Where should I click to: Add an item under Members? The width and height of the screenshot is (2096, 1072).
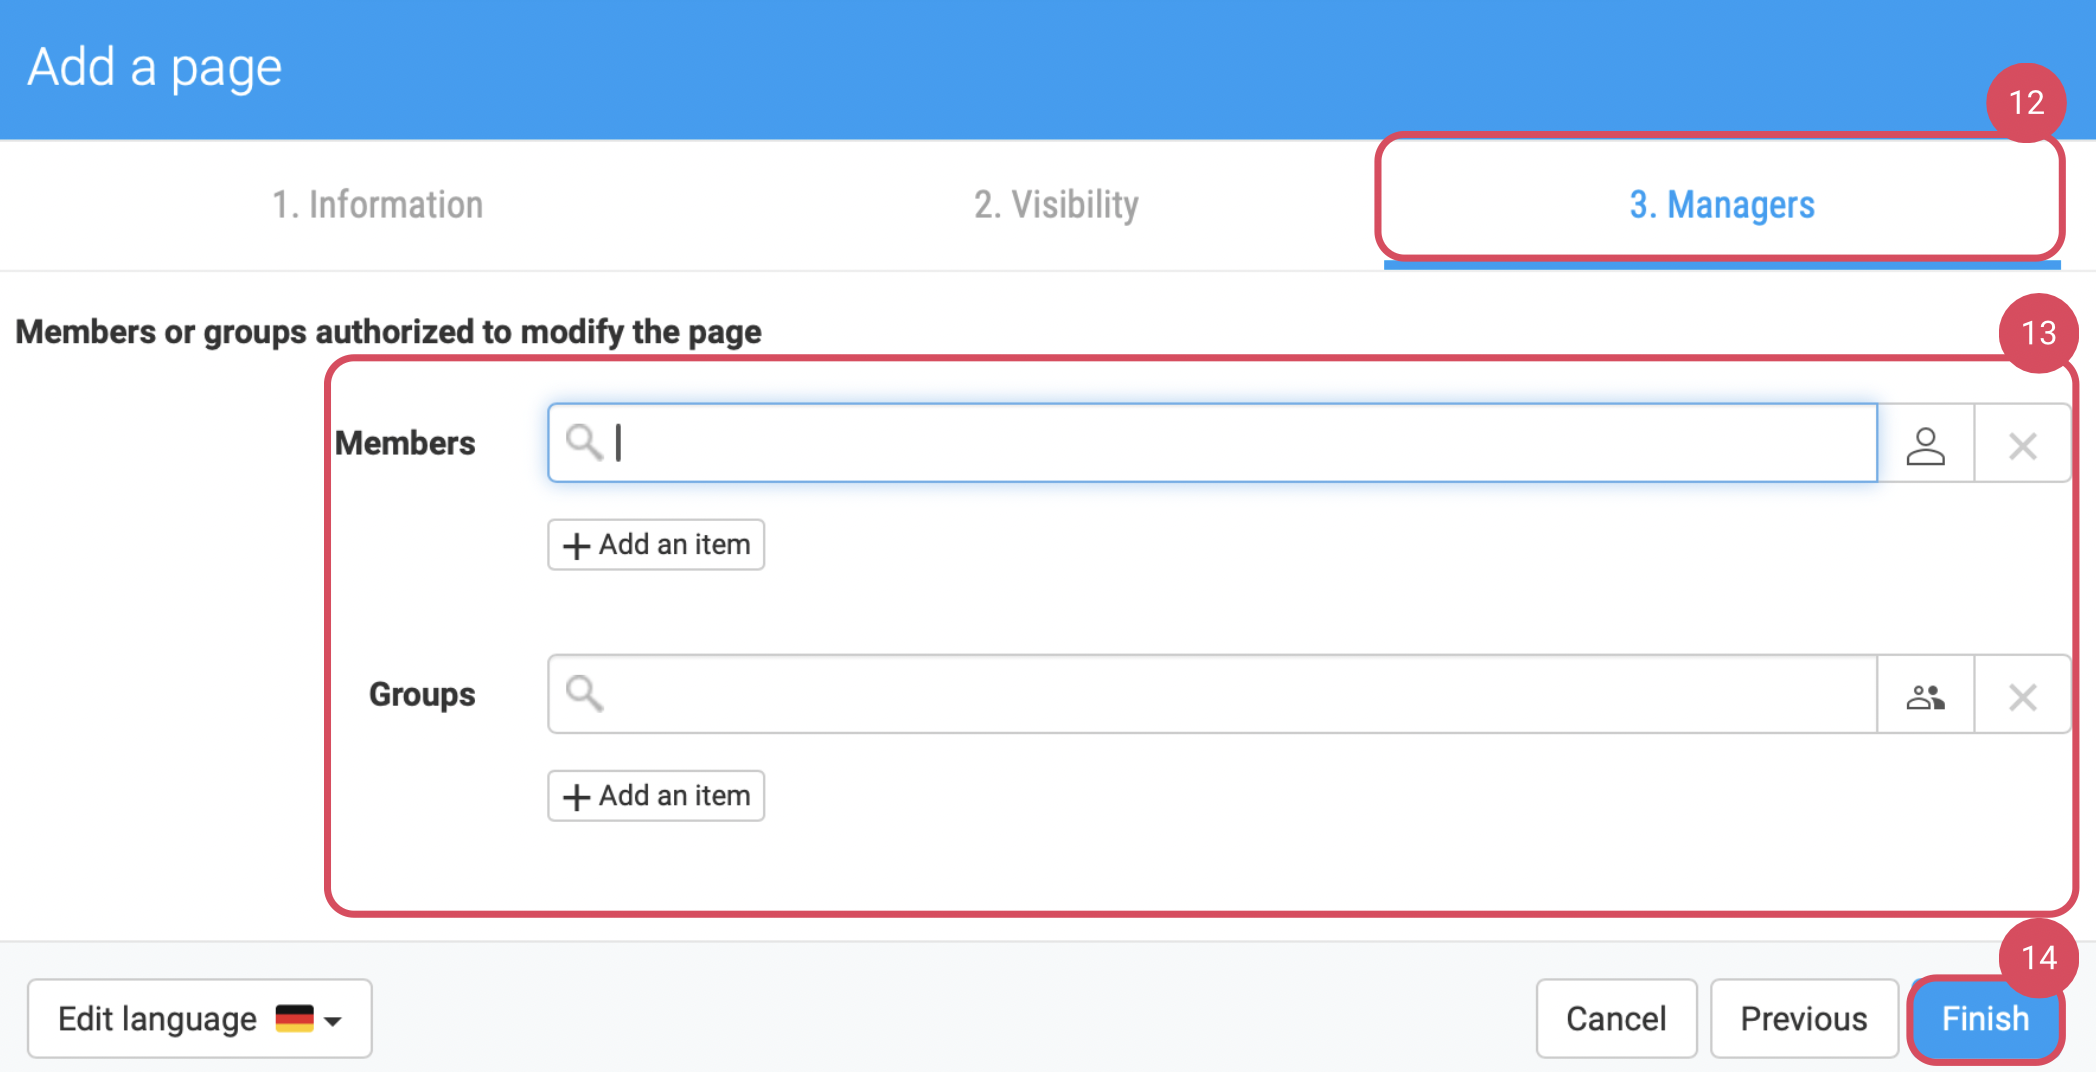point(656,545)
